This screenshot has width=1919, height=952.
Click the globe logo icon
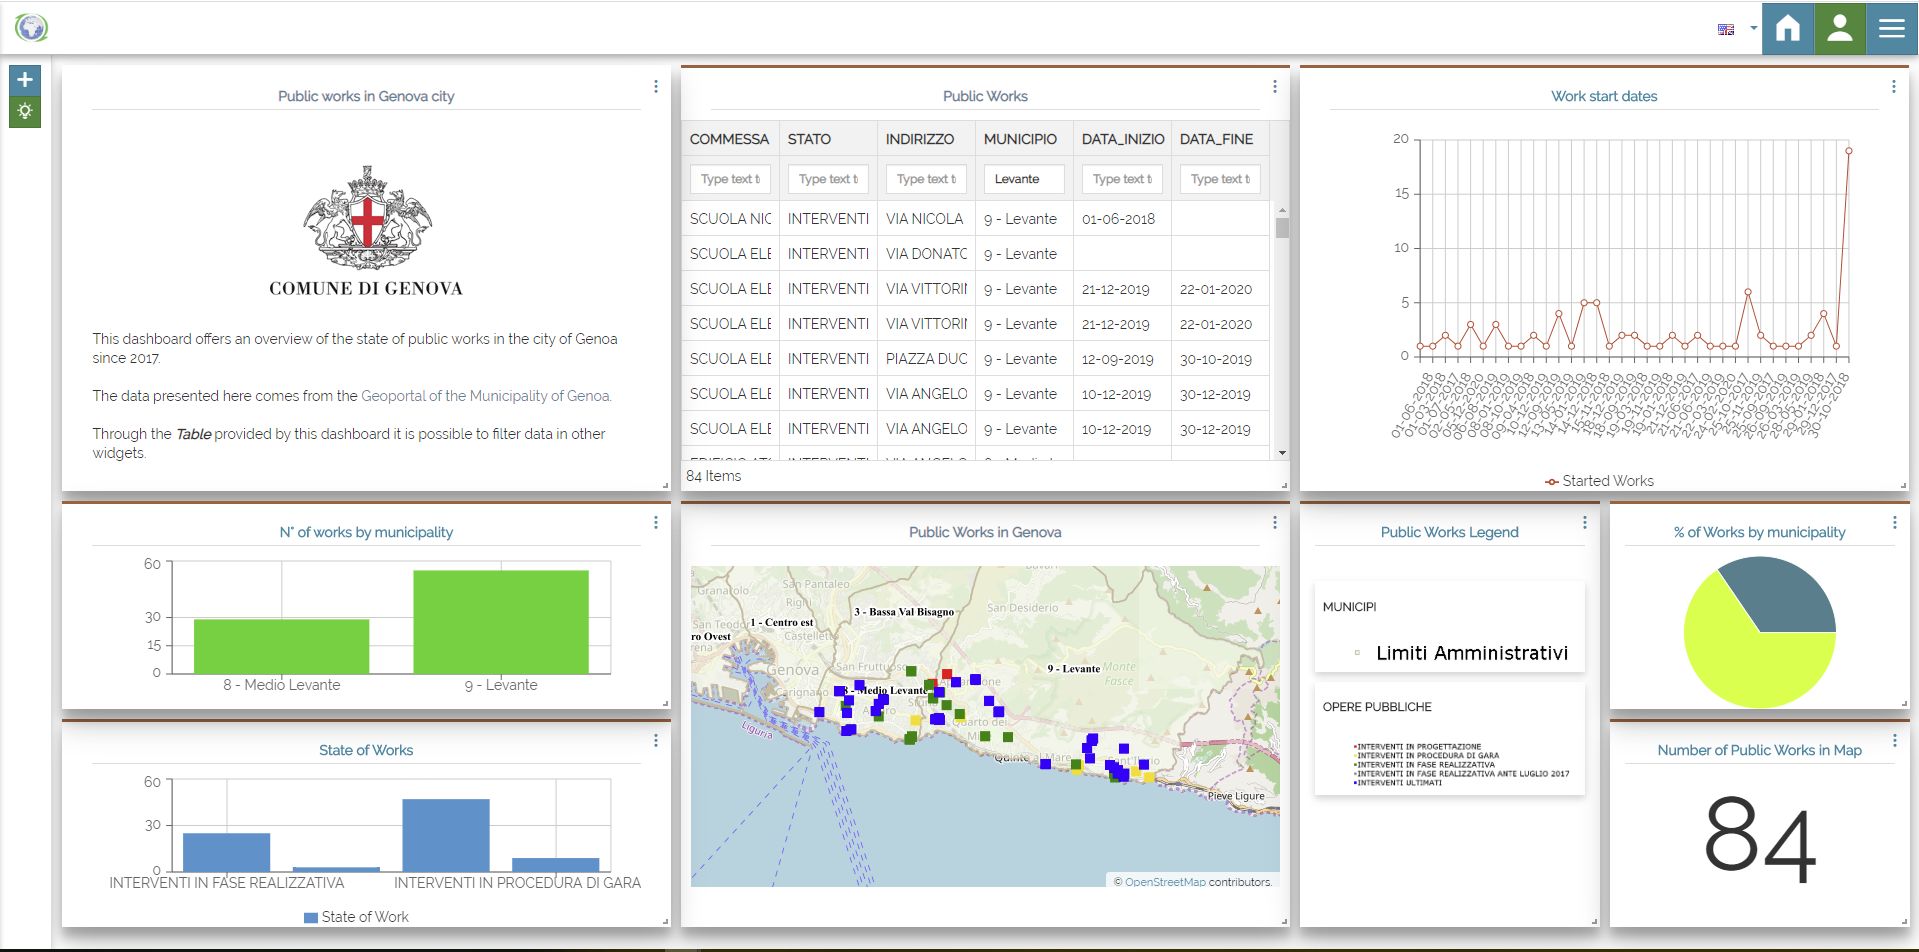(32, 27)
